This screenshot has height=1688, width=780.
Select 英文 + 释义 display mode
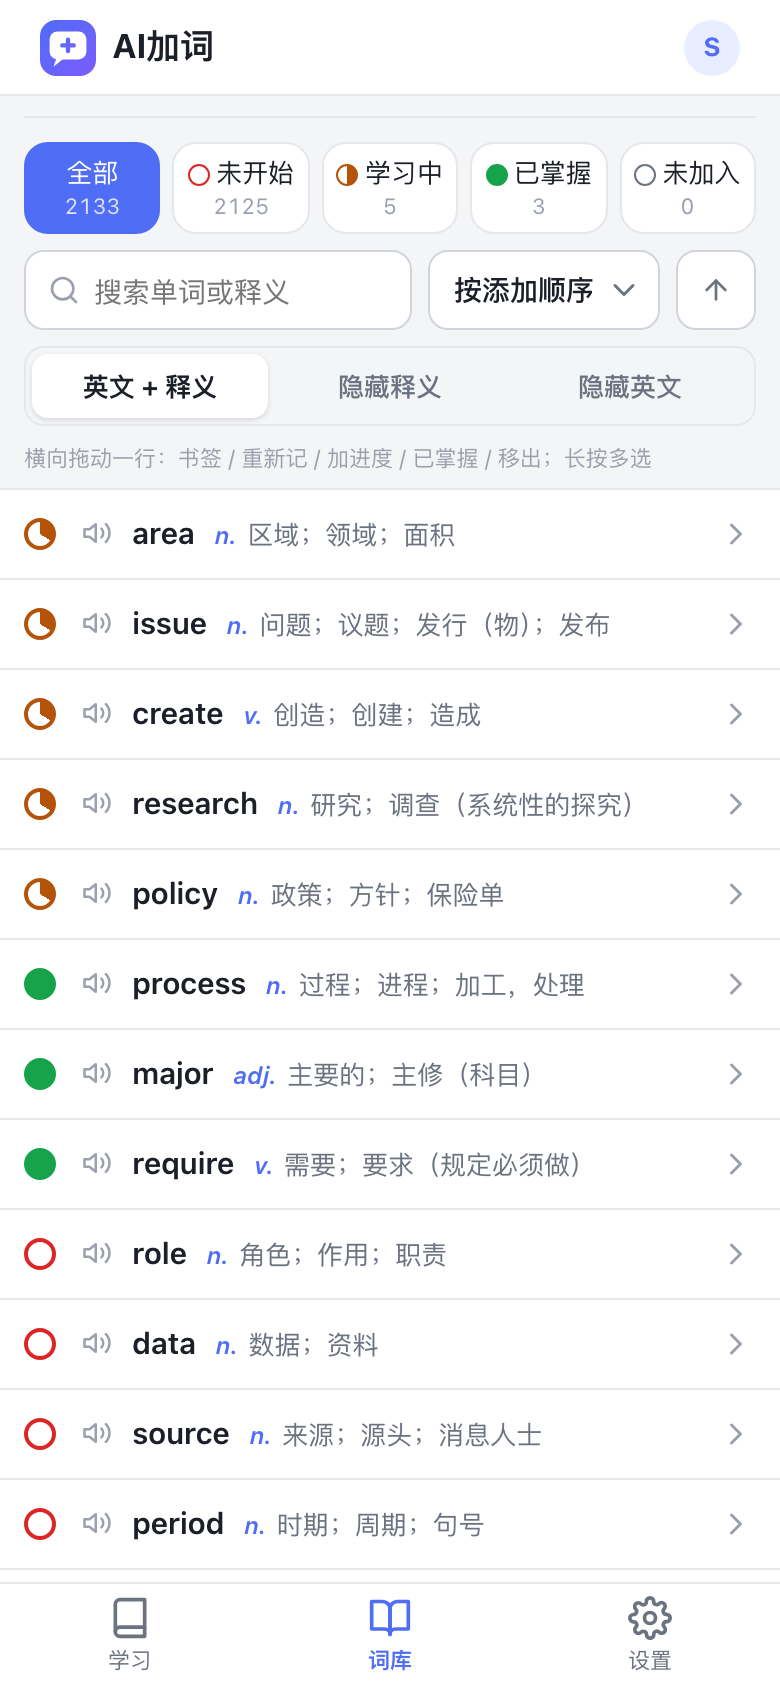coord(150,386)
